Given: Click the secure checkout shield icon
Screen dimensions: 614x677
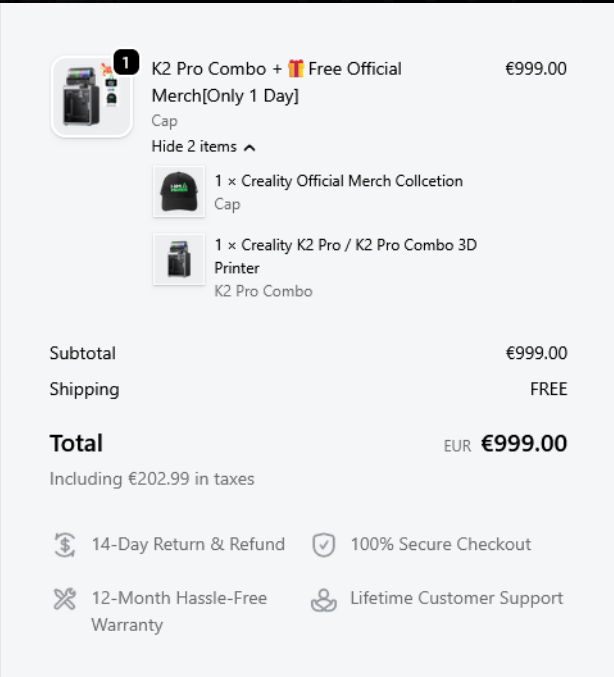Looking at the screenshot, I should click(323, 545).
